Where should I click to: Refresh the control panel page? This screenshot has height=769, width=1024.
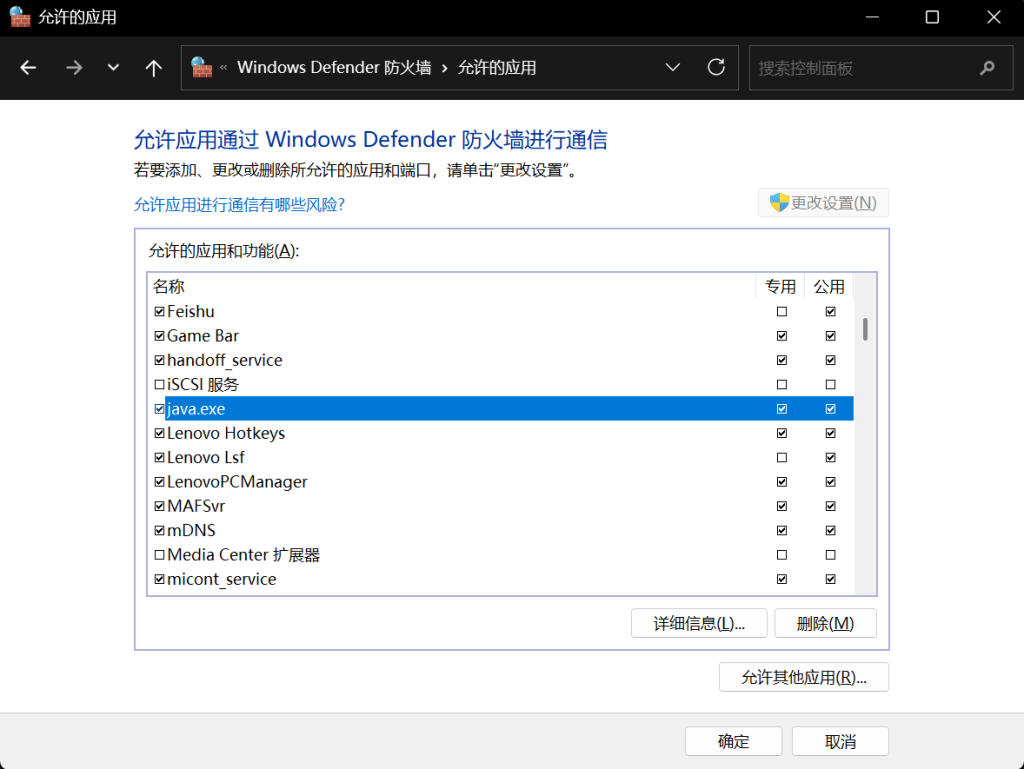pos(716,67)
